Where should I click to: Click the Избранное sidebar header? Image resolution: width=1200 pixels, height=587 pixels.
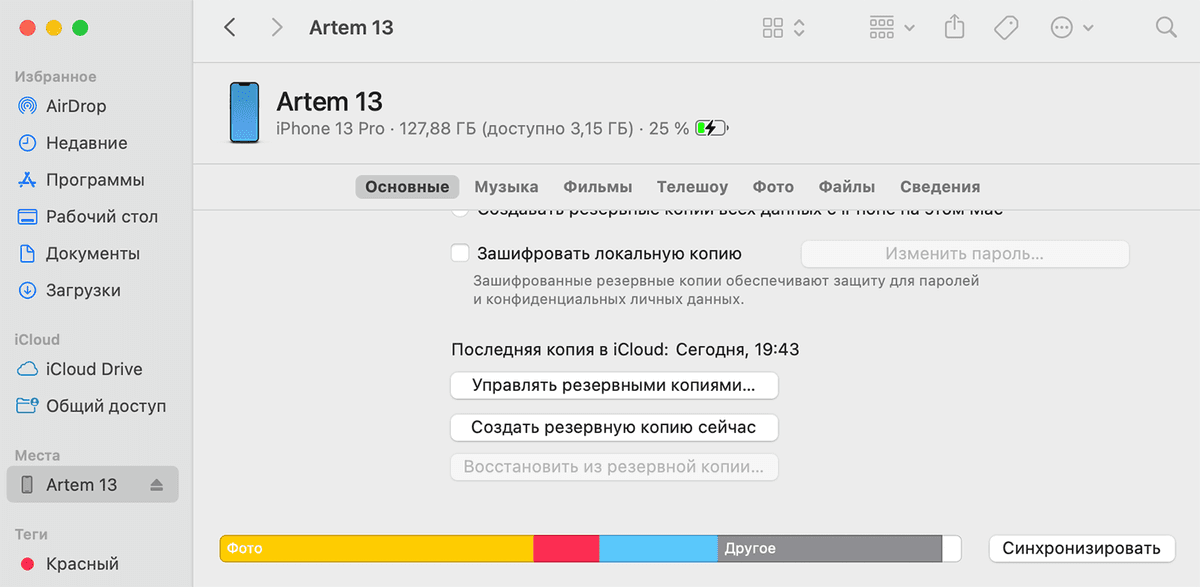56,77
